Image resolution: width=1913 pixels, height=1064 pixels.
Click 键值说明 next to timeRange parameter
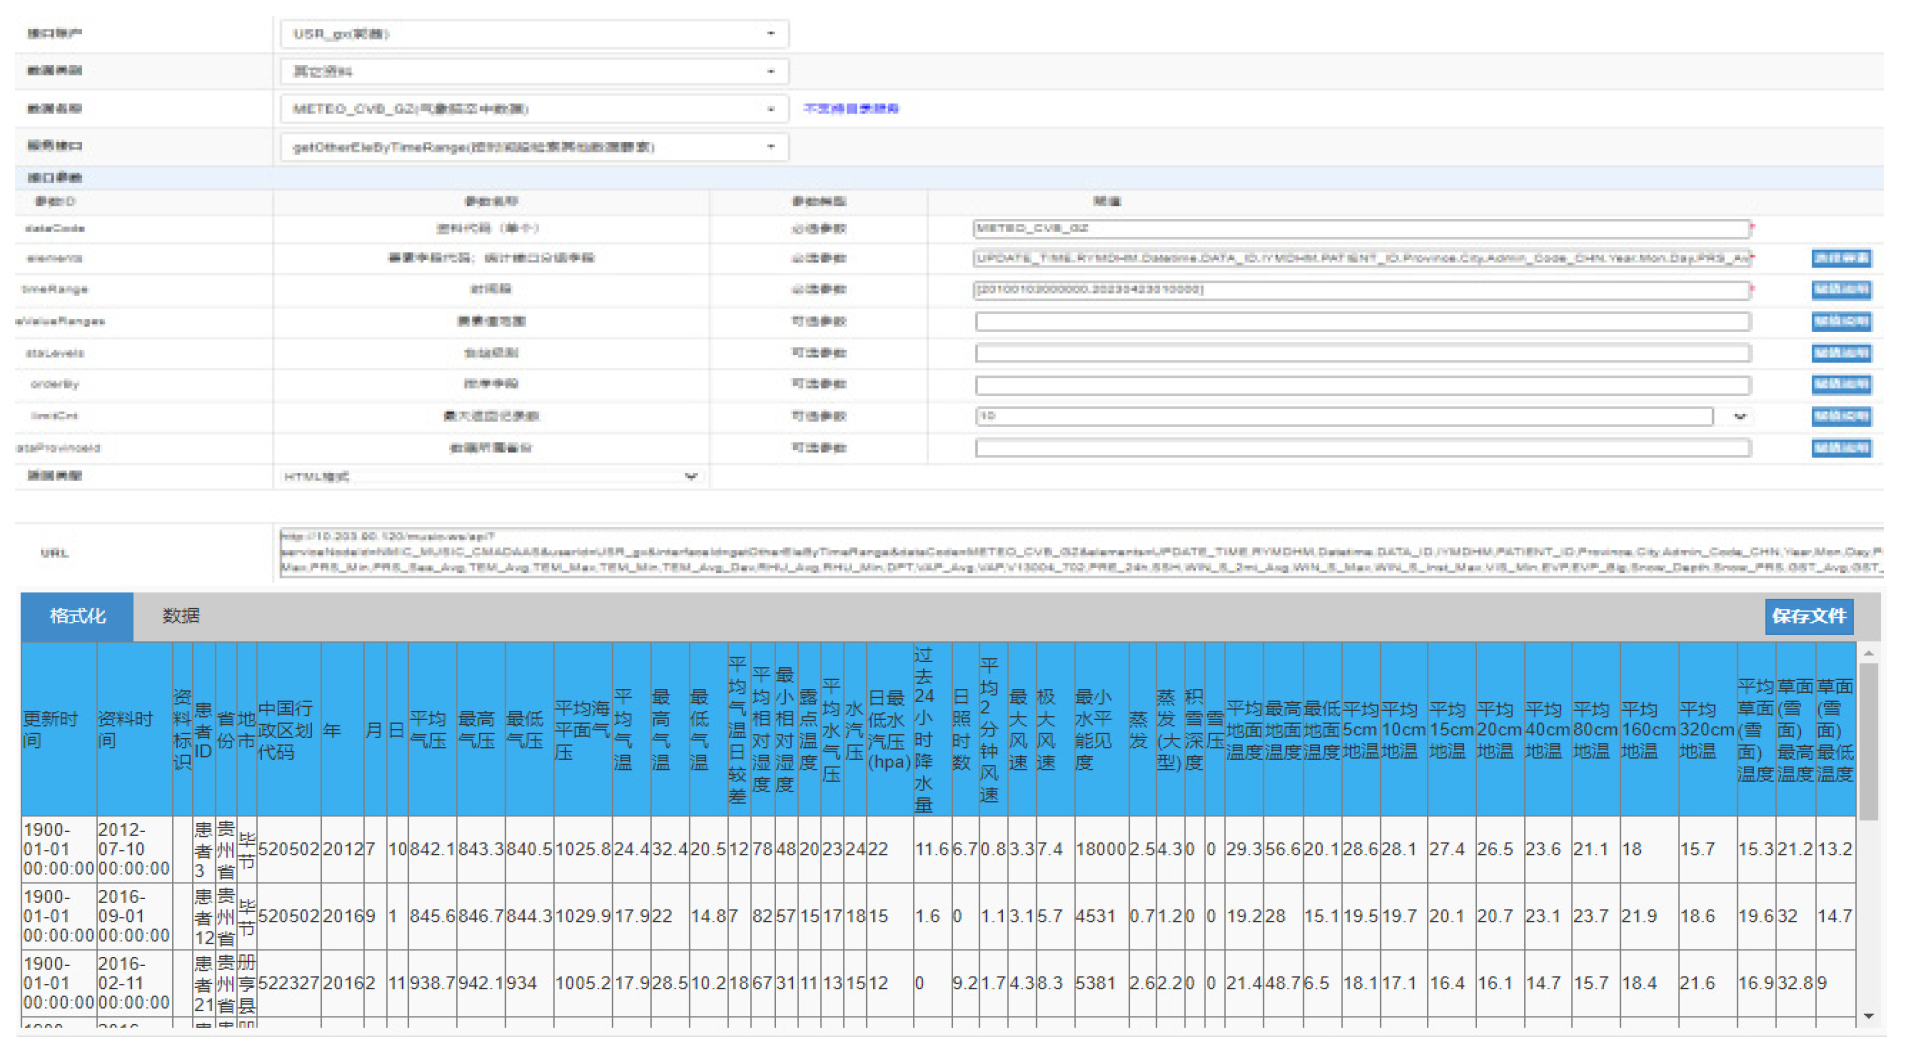point(1843,290)
